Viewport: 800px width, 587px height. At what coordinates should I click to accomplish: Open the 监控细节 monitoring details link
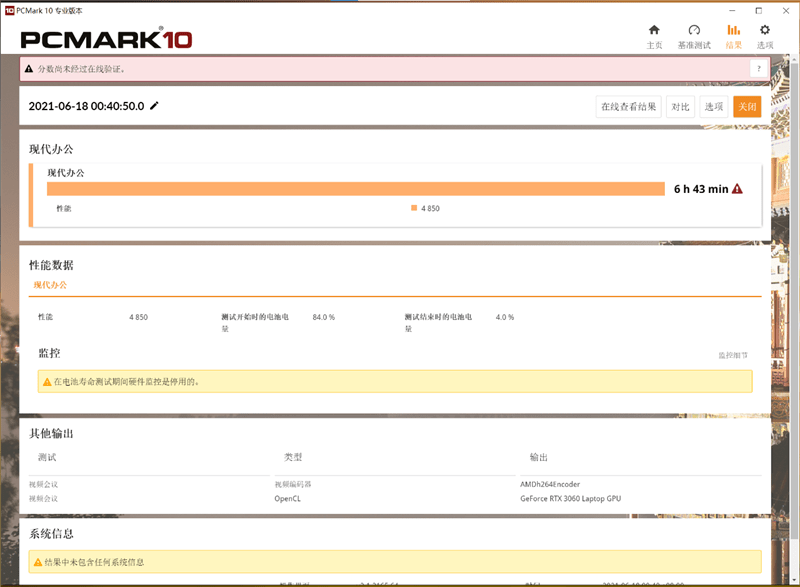point(732,355)
